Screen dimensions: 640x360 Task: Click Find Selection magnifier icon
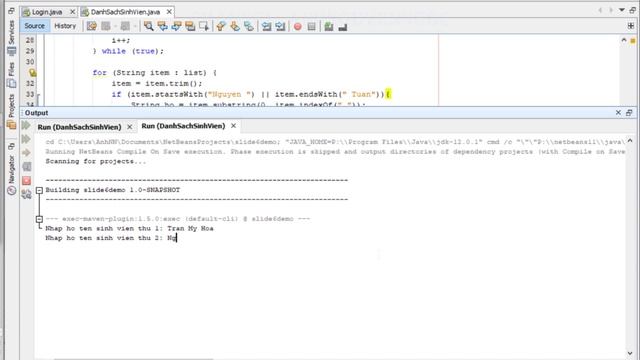click(x=149, y=27)
